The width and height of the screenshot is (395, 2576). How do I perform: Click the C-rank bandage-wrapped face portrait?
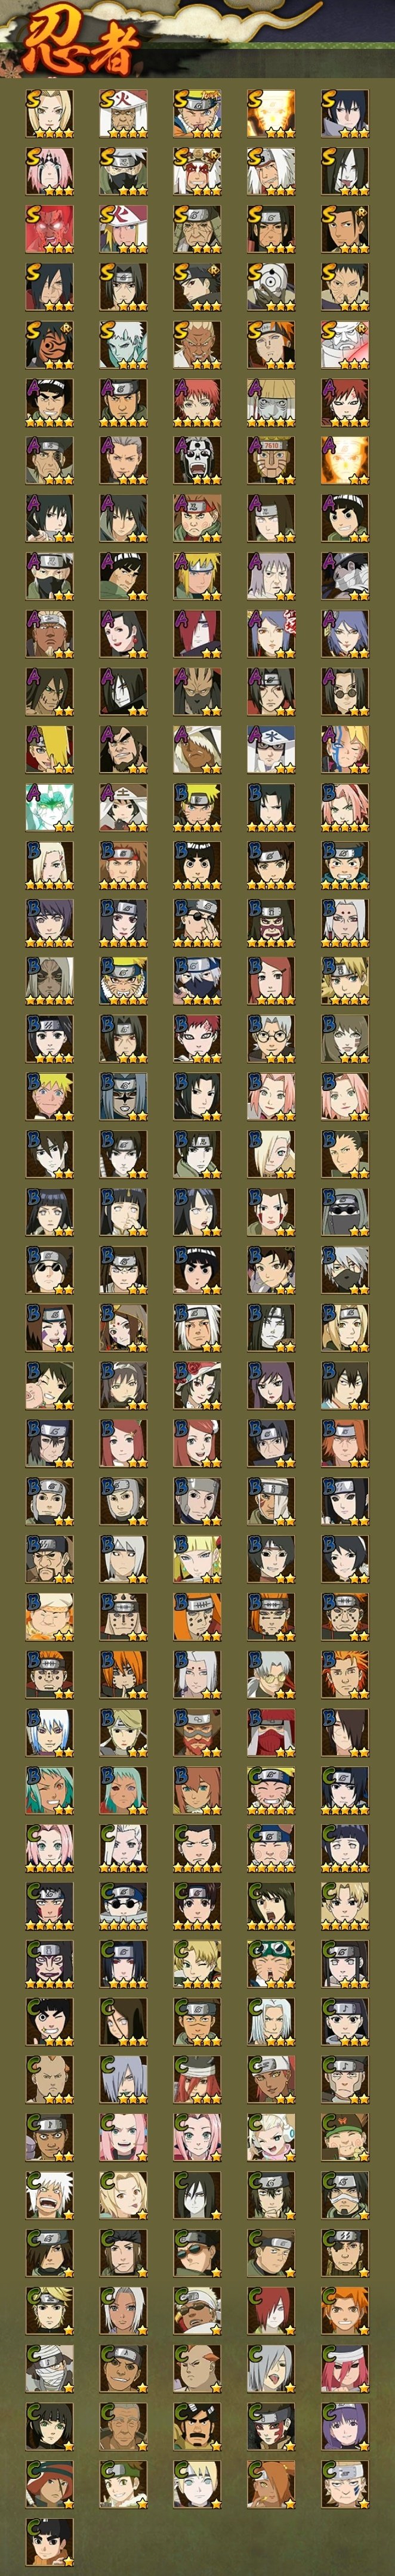click(50, 2369)
